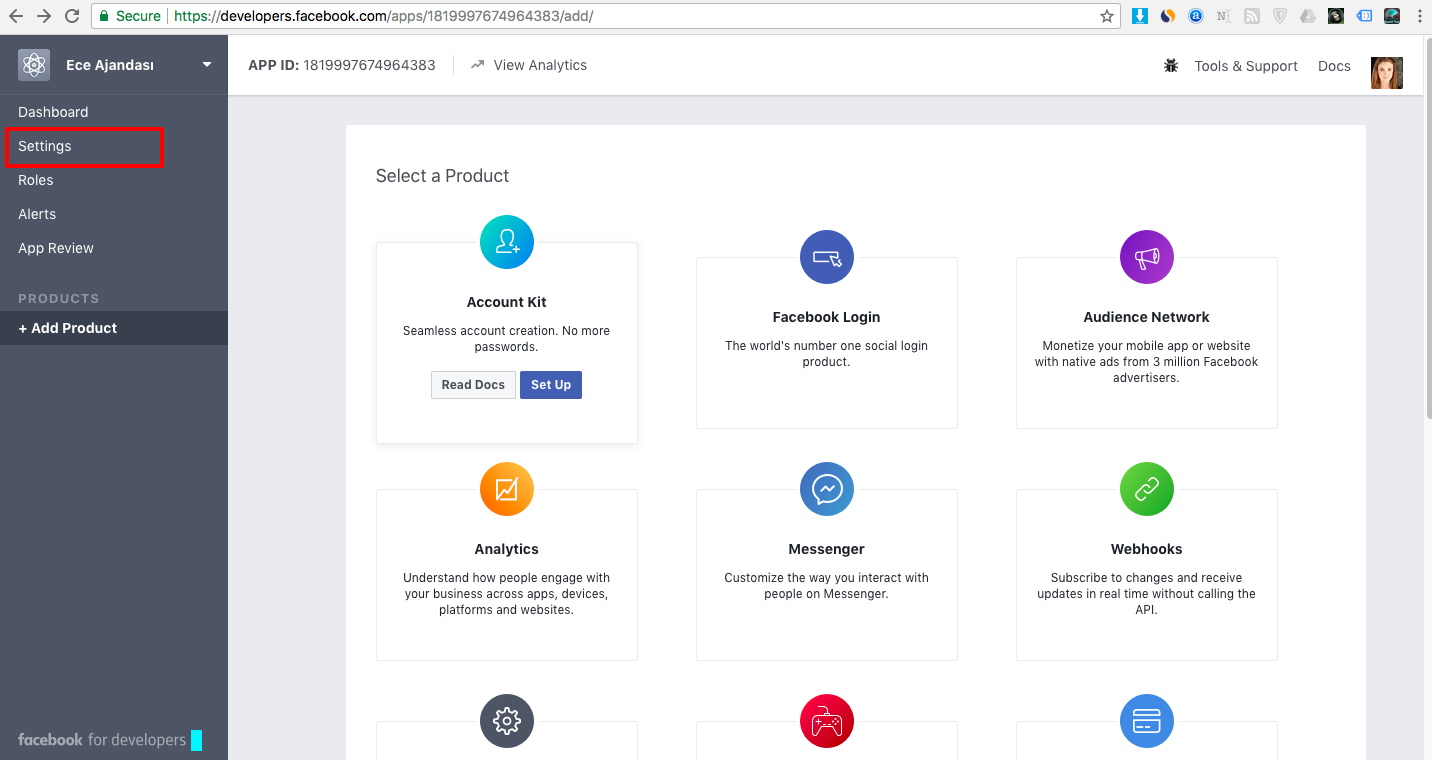
Task: Click the Messenger product icon
Action: (826, 489)
